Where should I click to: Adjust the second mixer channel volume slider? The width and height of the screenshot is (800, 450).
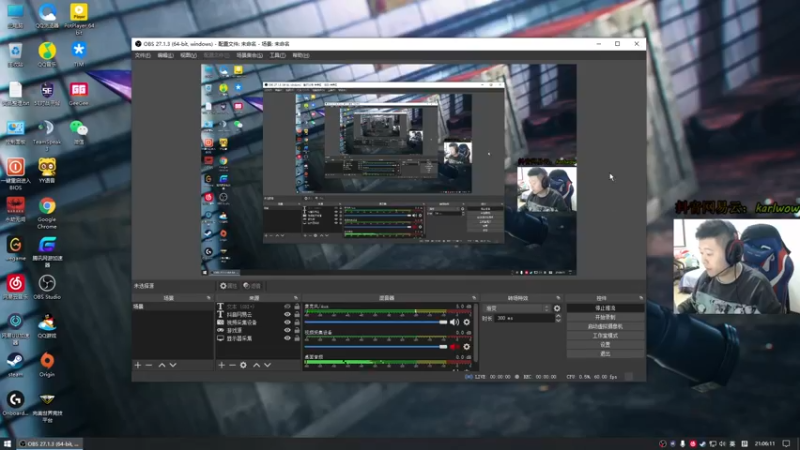coord(376,347)
